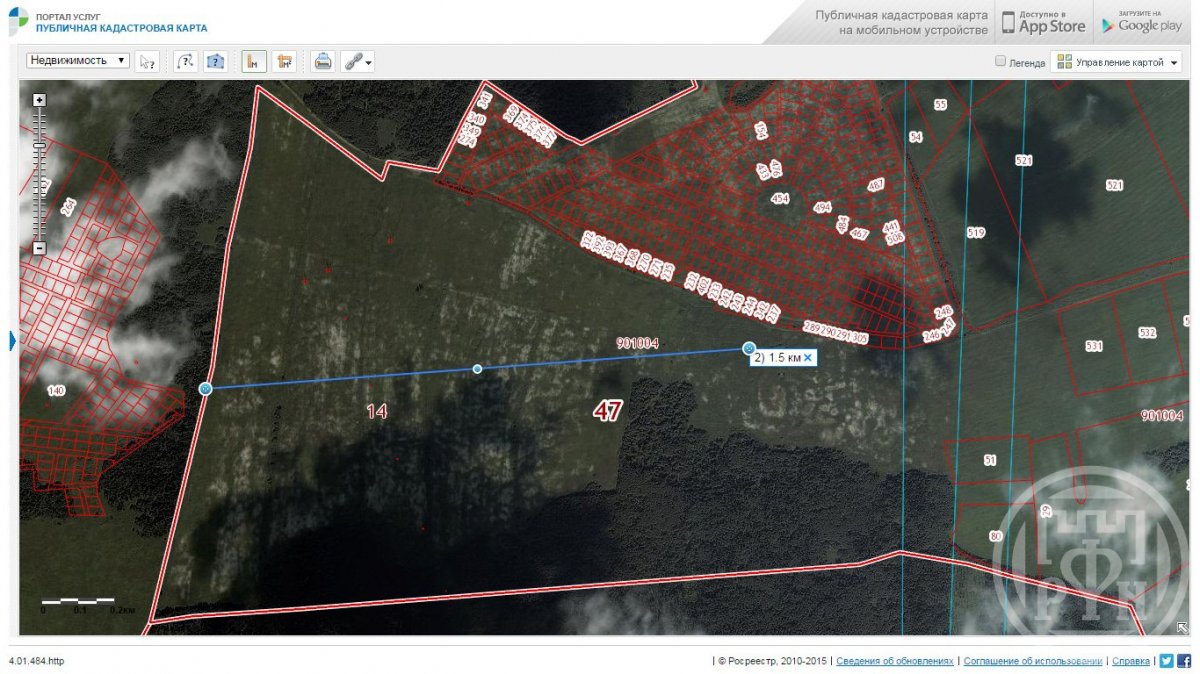Image resolution: width=1200 pixels, height=674 pixels.
Task: Select the distance measurement ruler tool
Action: pyautogui.click(x=254, y=61)
